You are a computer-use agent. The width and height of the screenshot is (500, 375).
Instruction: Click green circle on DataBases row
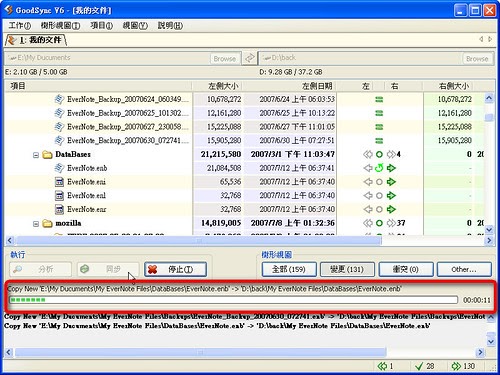coord(379,154)
